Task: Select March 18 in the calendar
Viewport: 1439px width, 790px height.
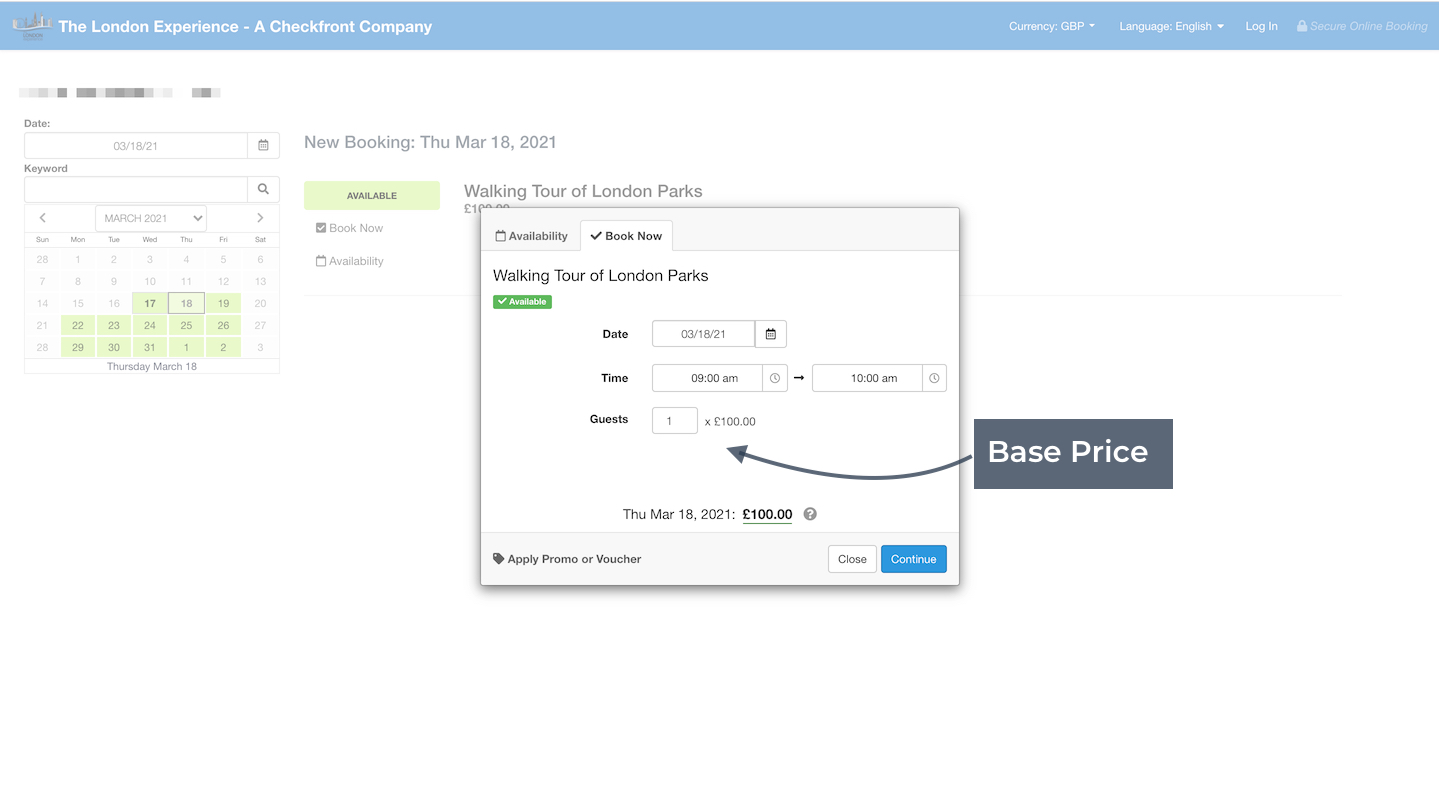Action: click(x=186, y=303)
